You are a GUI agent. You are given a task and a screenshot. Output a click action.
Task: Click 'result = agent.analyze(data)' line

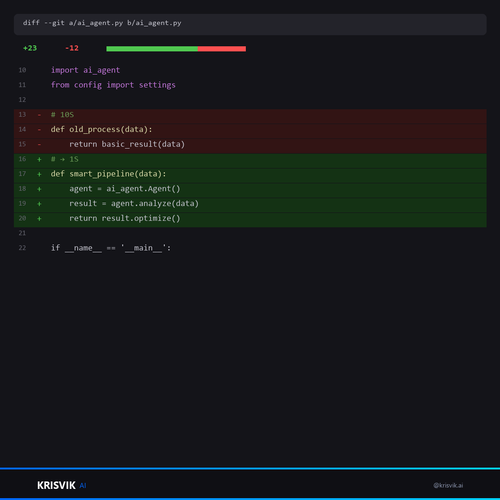pos(134,204)
